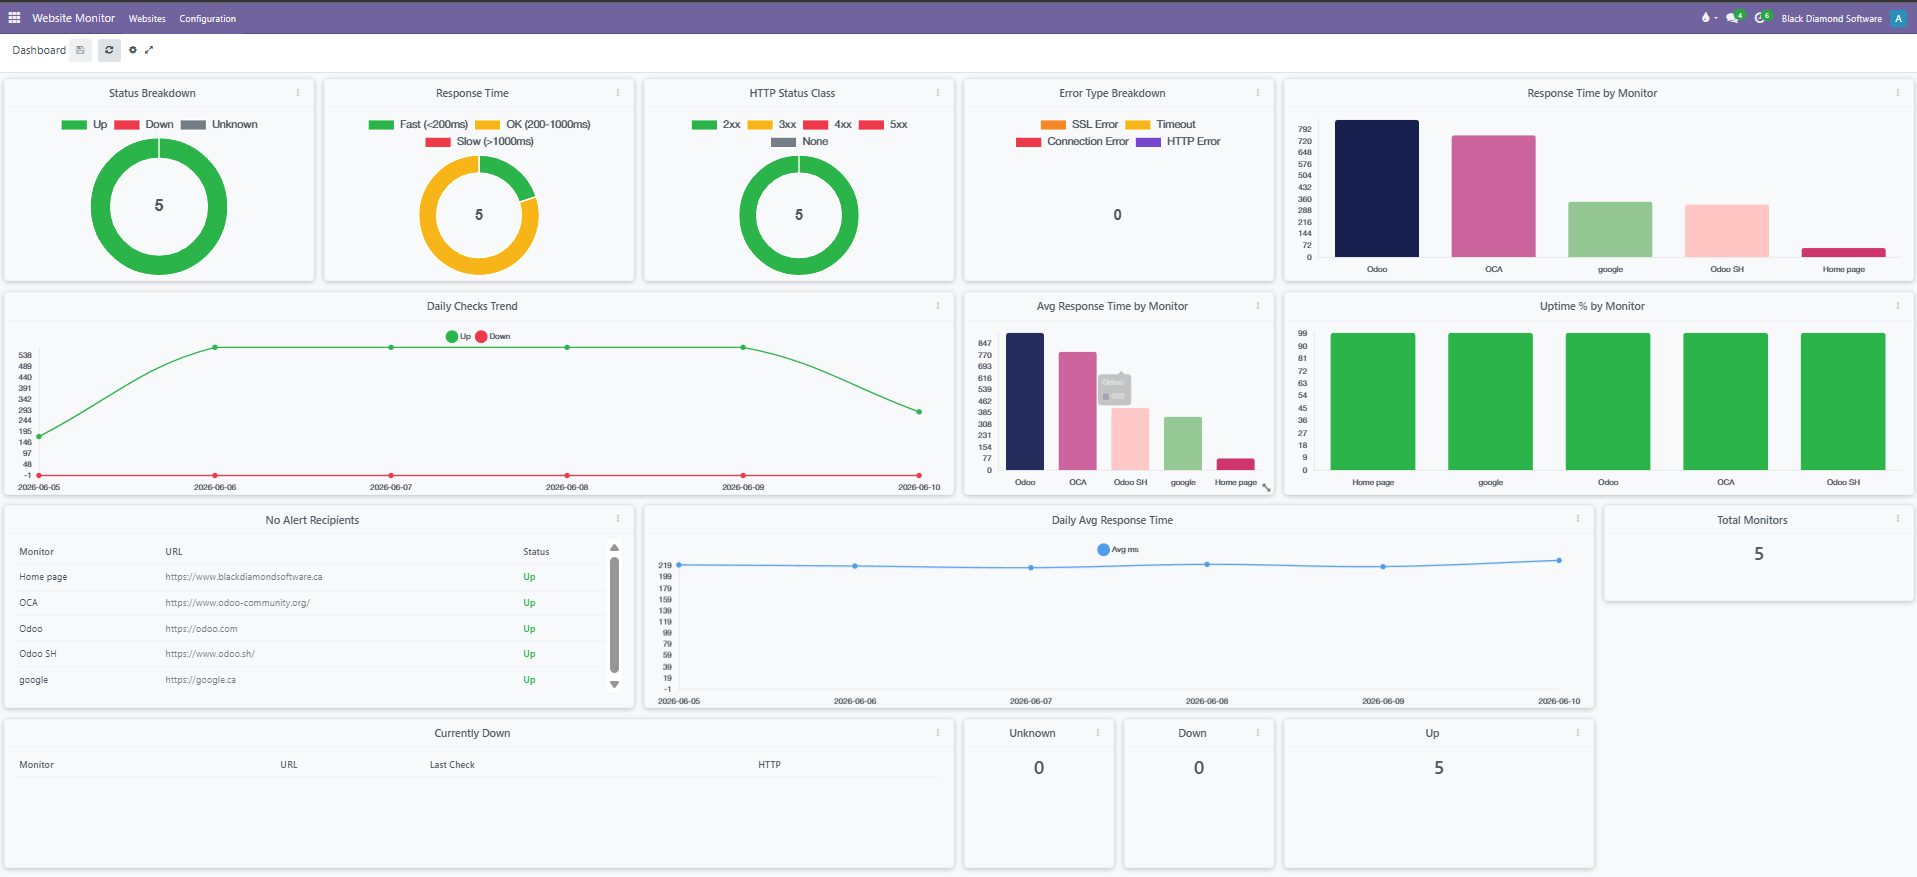Open blackdiamondsoftware.ca URL
The width and height of the screenshot is (1917, 877).
pos(244,577)
